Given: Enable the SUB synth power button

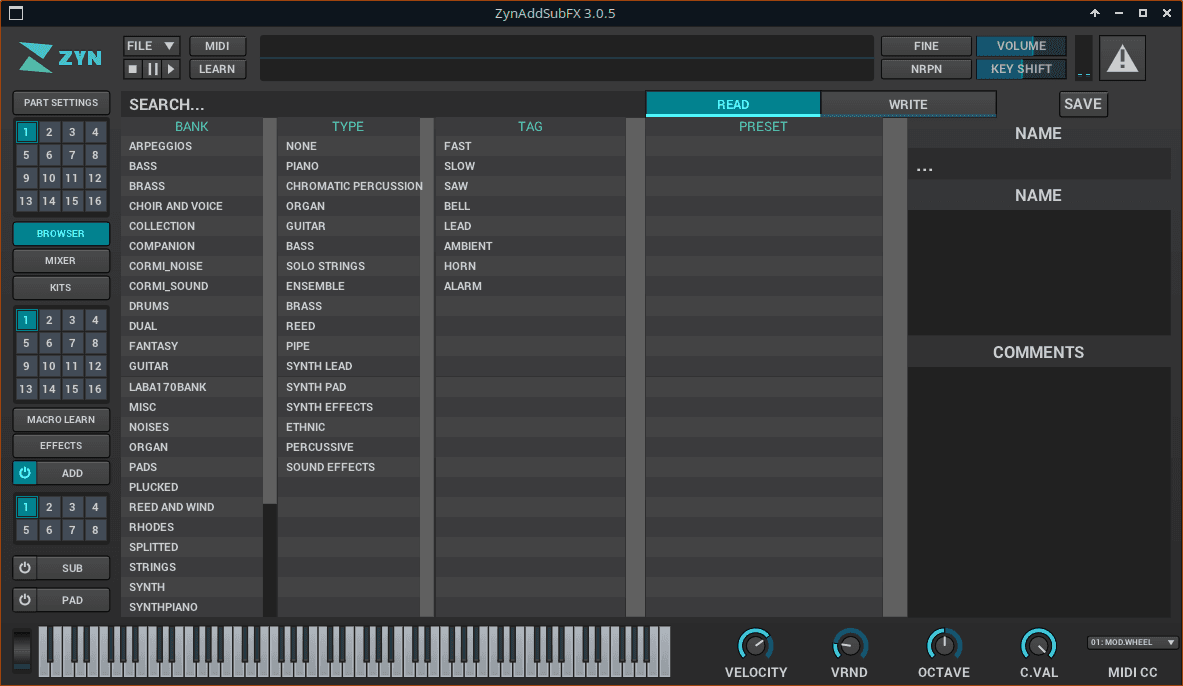Looking at the screenshot, I should coord(25,568).
